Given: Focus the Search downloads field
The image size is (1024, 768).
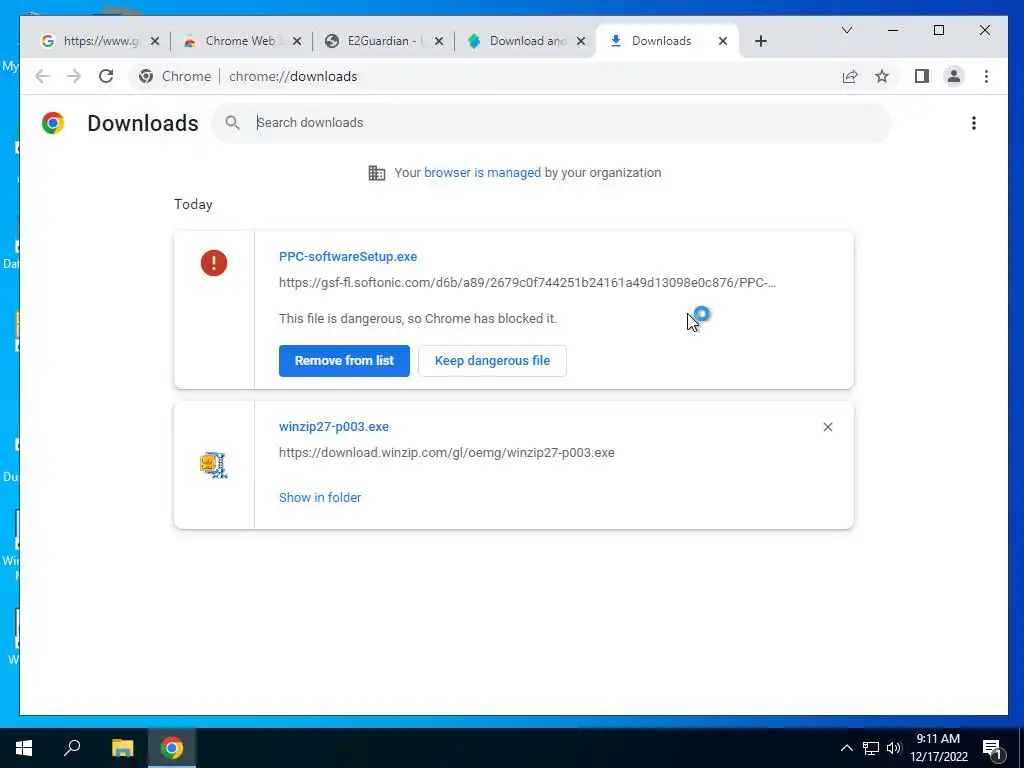Looking at the screenshot, I should tap(551, 122).
